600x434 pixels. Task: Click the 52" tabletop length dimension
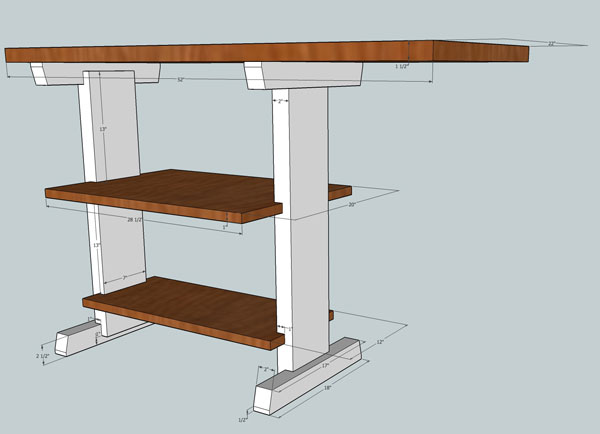[x=181, y=81]
